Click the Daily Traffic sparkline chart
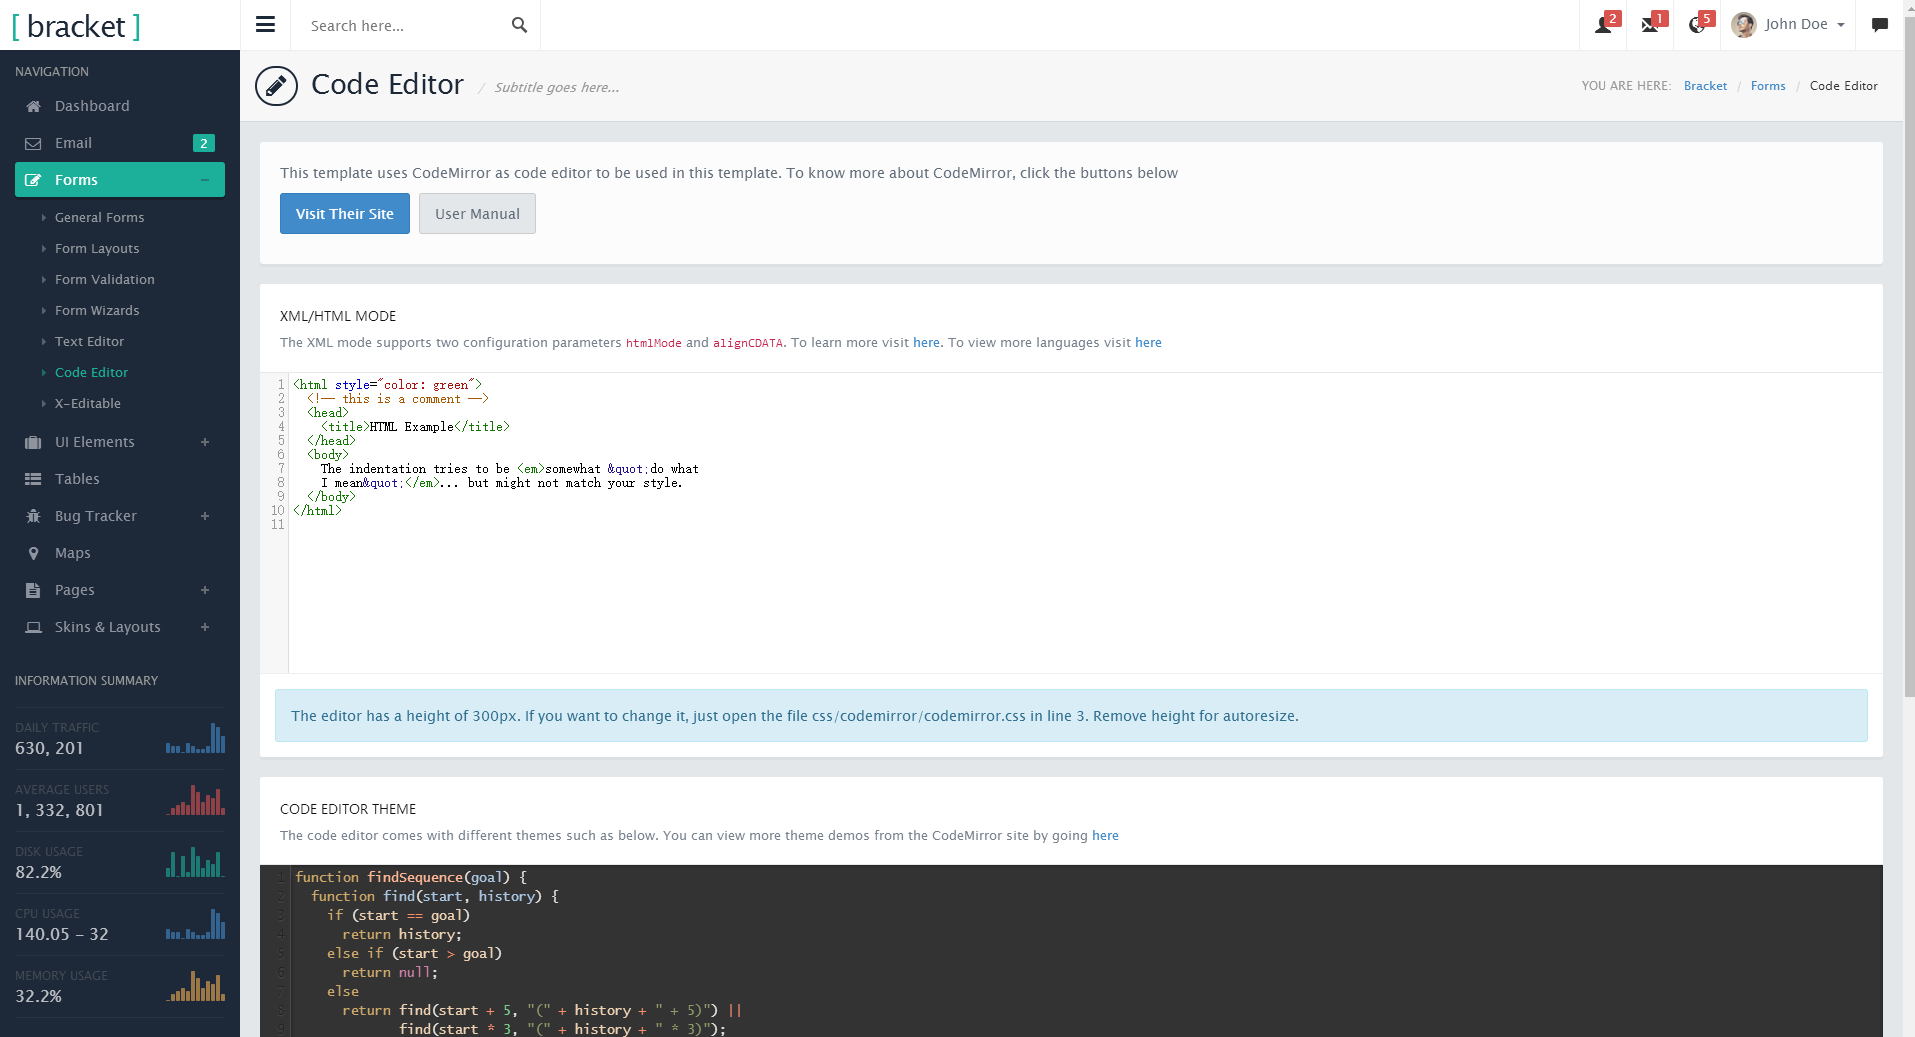This screenshot has height=1037, width=1915. [x=195, y=738]
